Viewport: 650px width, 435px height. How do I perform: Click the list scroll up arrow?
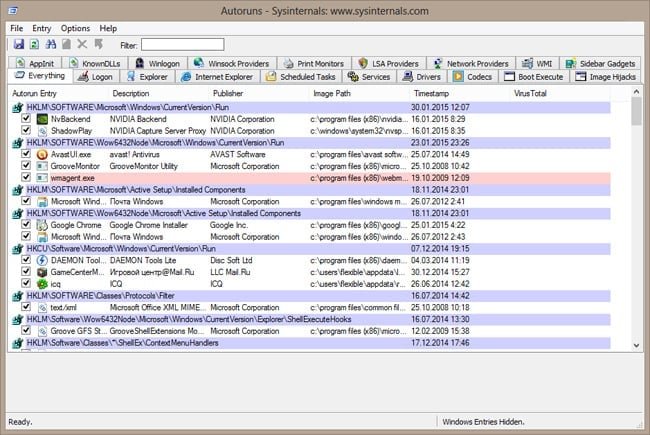(636, 92)
